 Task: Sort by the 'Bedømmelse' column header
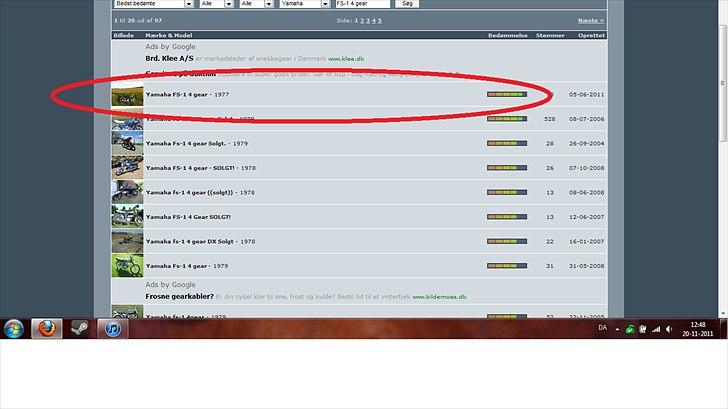point(507,35)
